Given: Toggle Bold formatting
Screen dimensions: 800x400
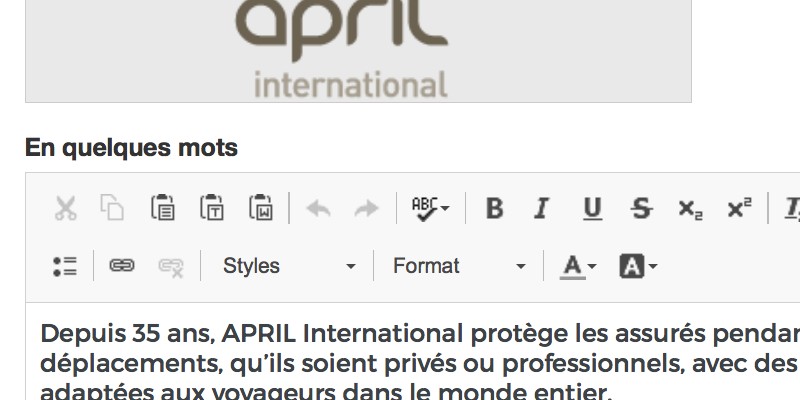Looking at the screenshot, I should tap(494, 209).
